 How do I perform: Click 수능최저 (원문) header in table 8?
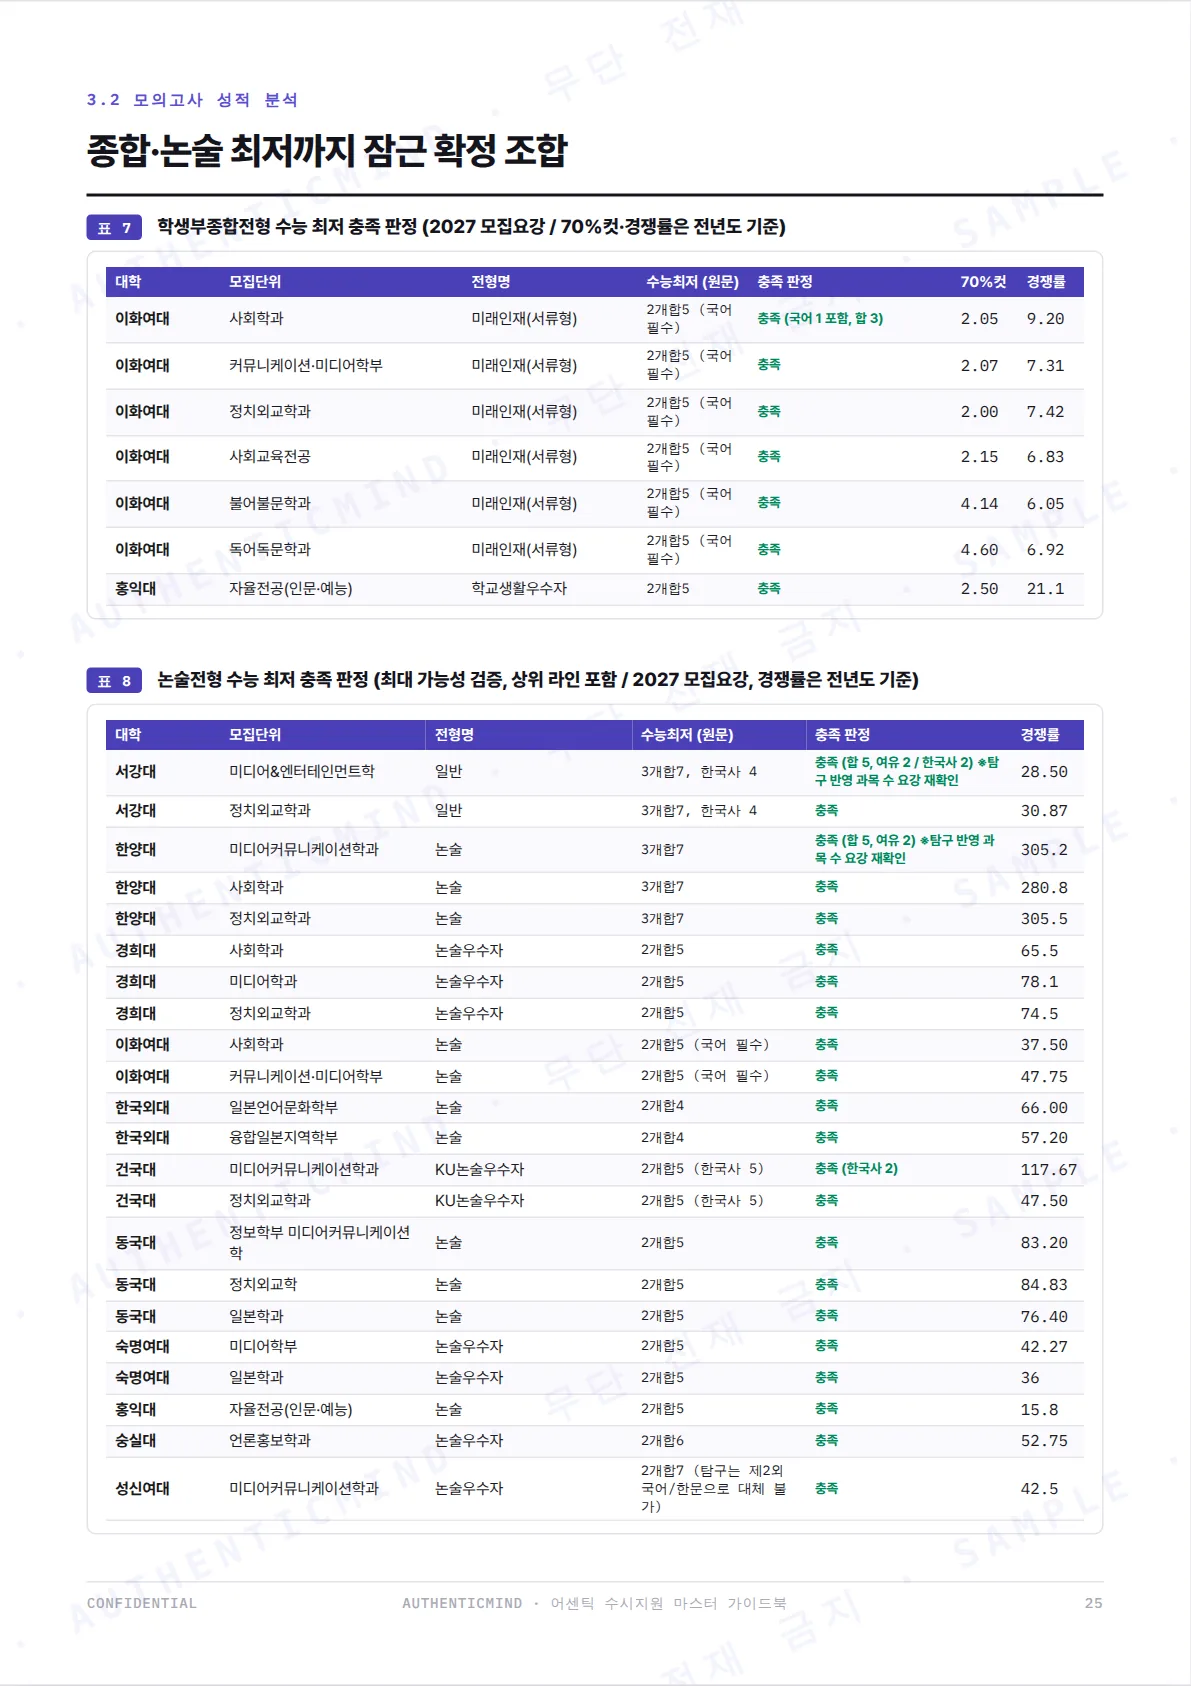coord(687,735)
